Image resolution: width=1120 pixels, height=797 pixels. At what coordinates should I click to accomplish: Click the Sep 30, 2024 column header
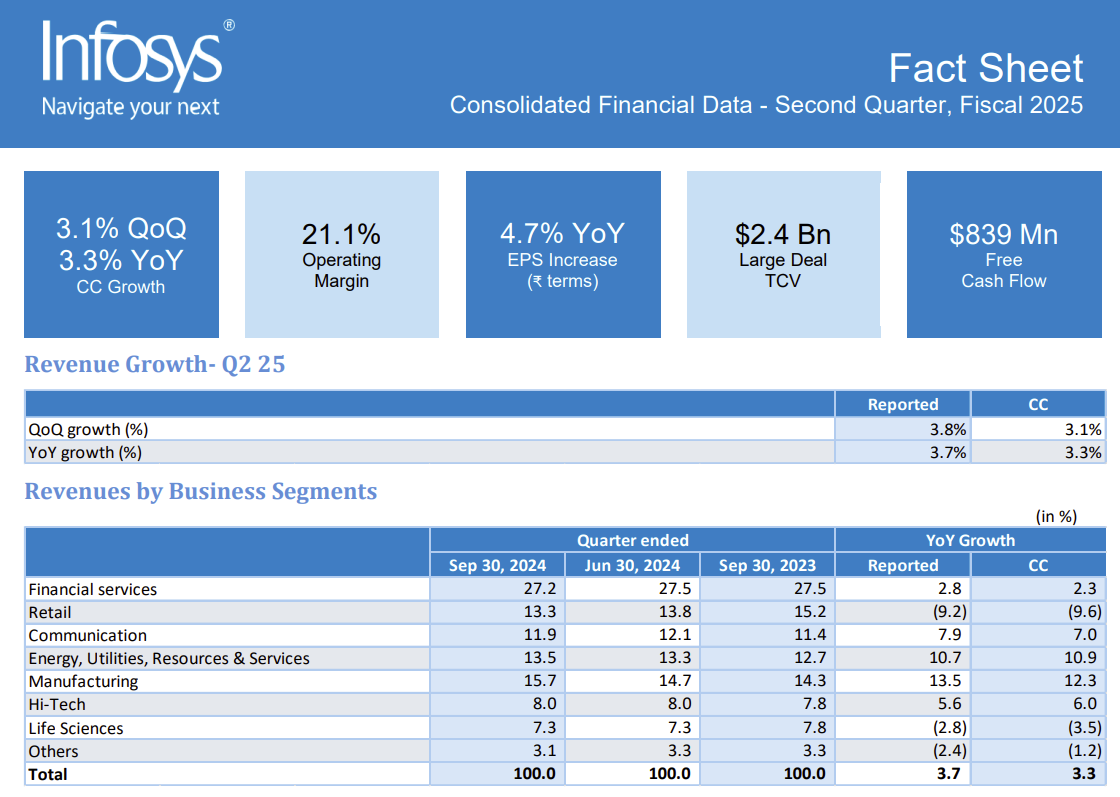pos(497,565)
